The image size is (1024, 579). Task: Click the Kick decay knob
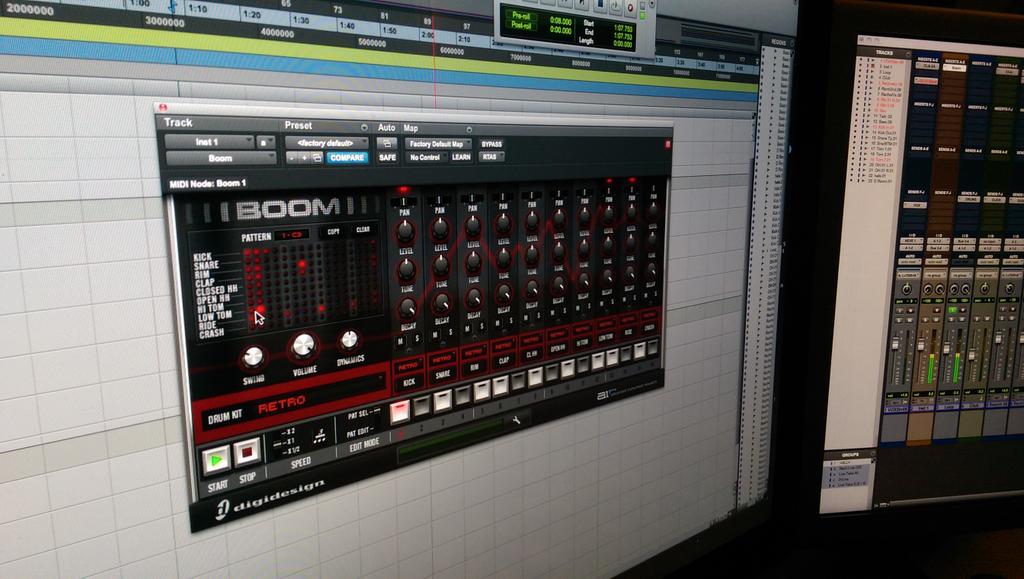tap(408, 307)
